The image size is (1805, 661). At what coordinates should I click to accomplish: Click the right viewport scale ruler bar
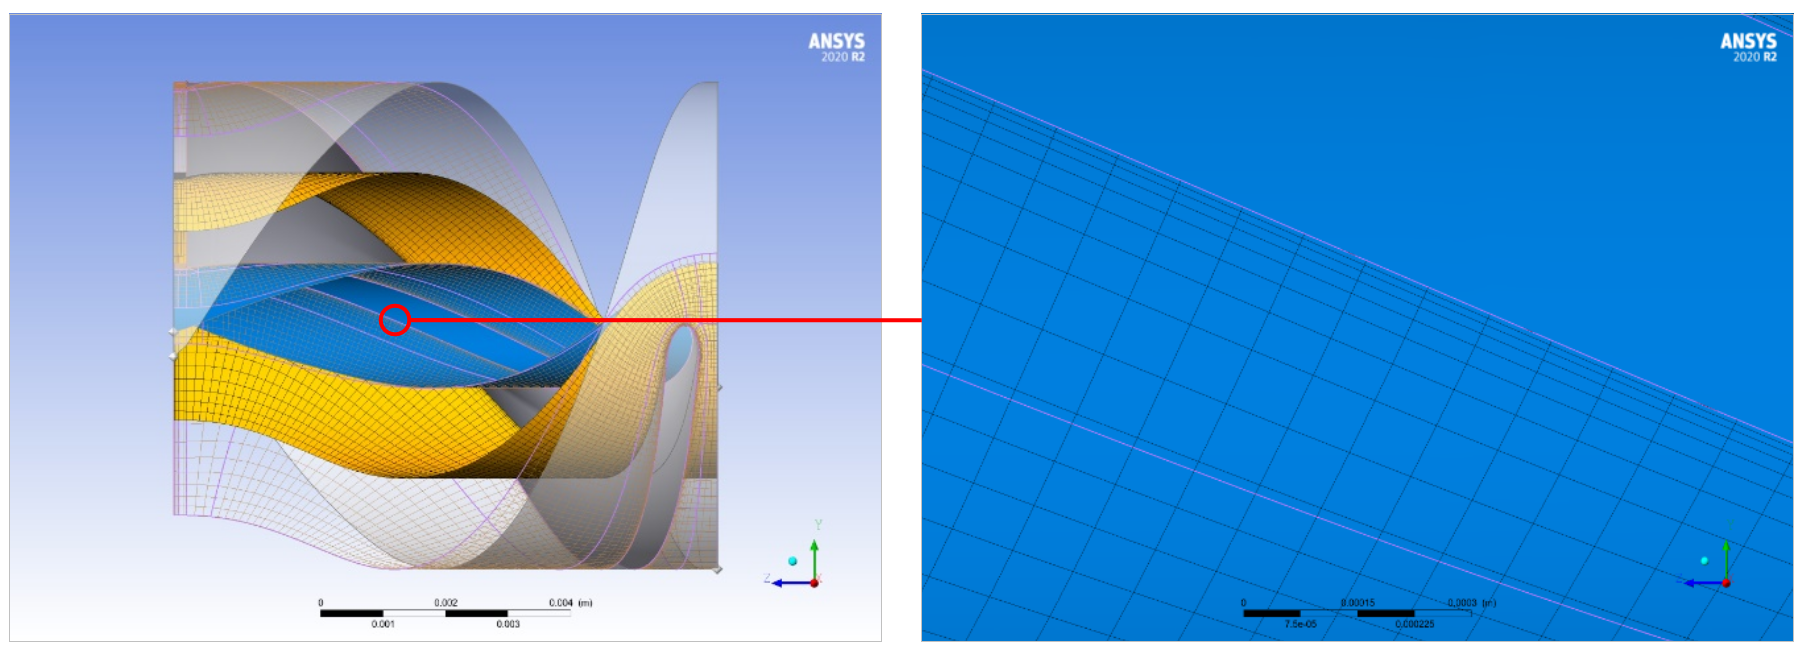pos(1357,613)
